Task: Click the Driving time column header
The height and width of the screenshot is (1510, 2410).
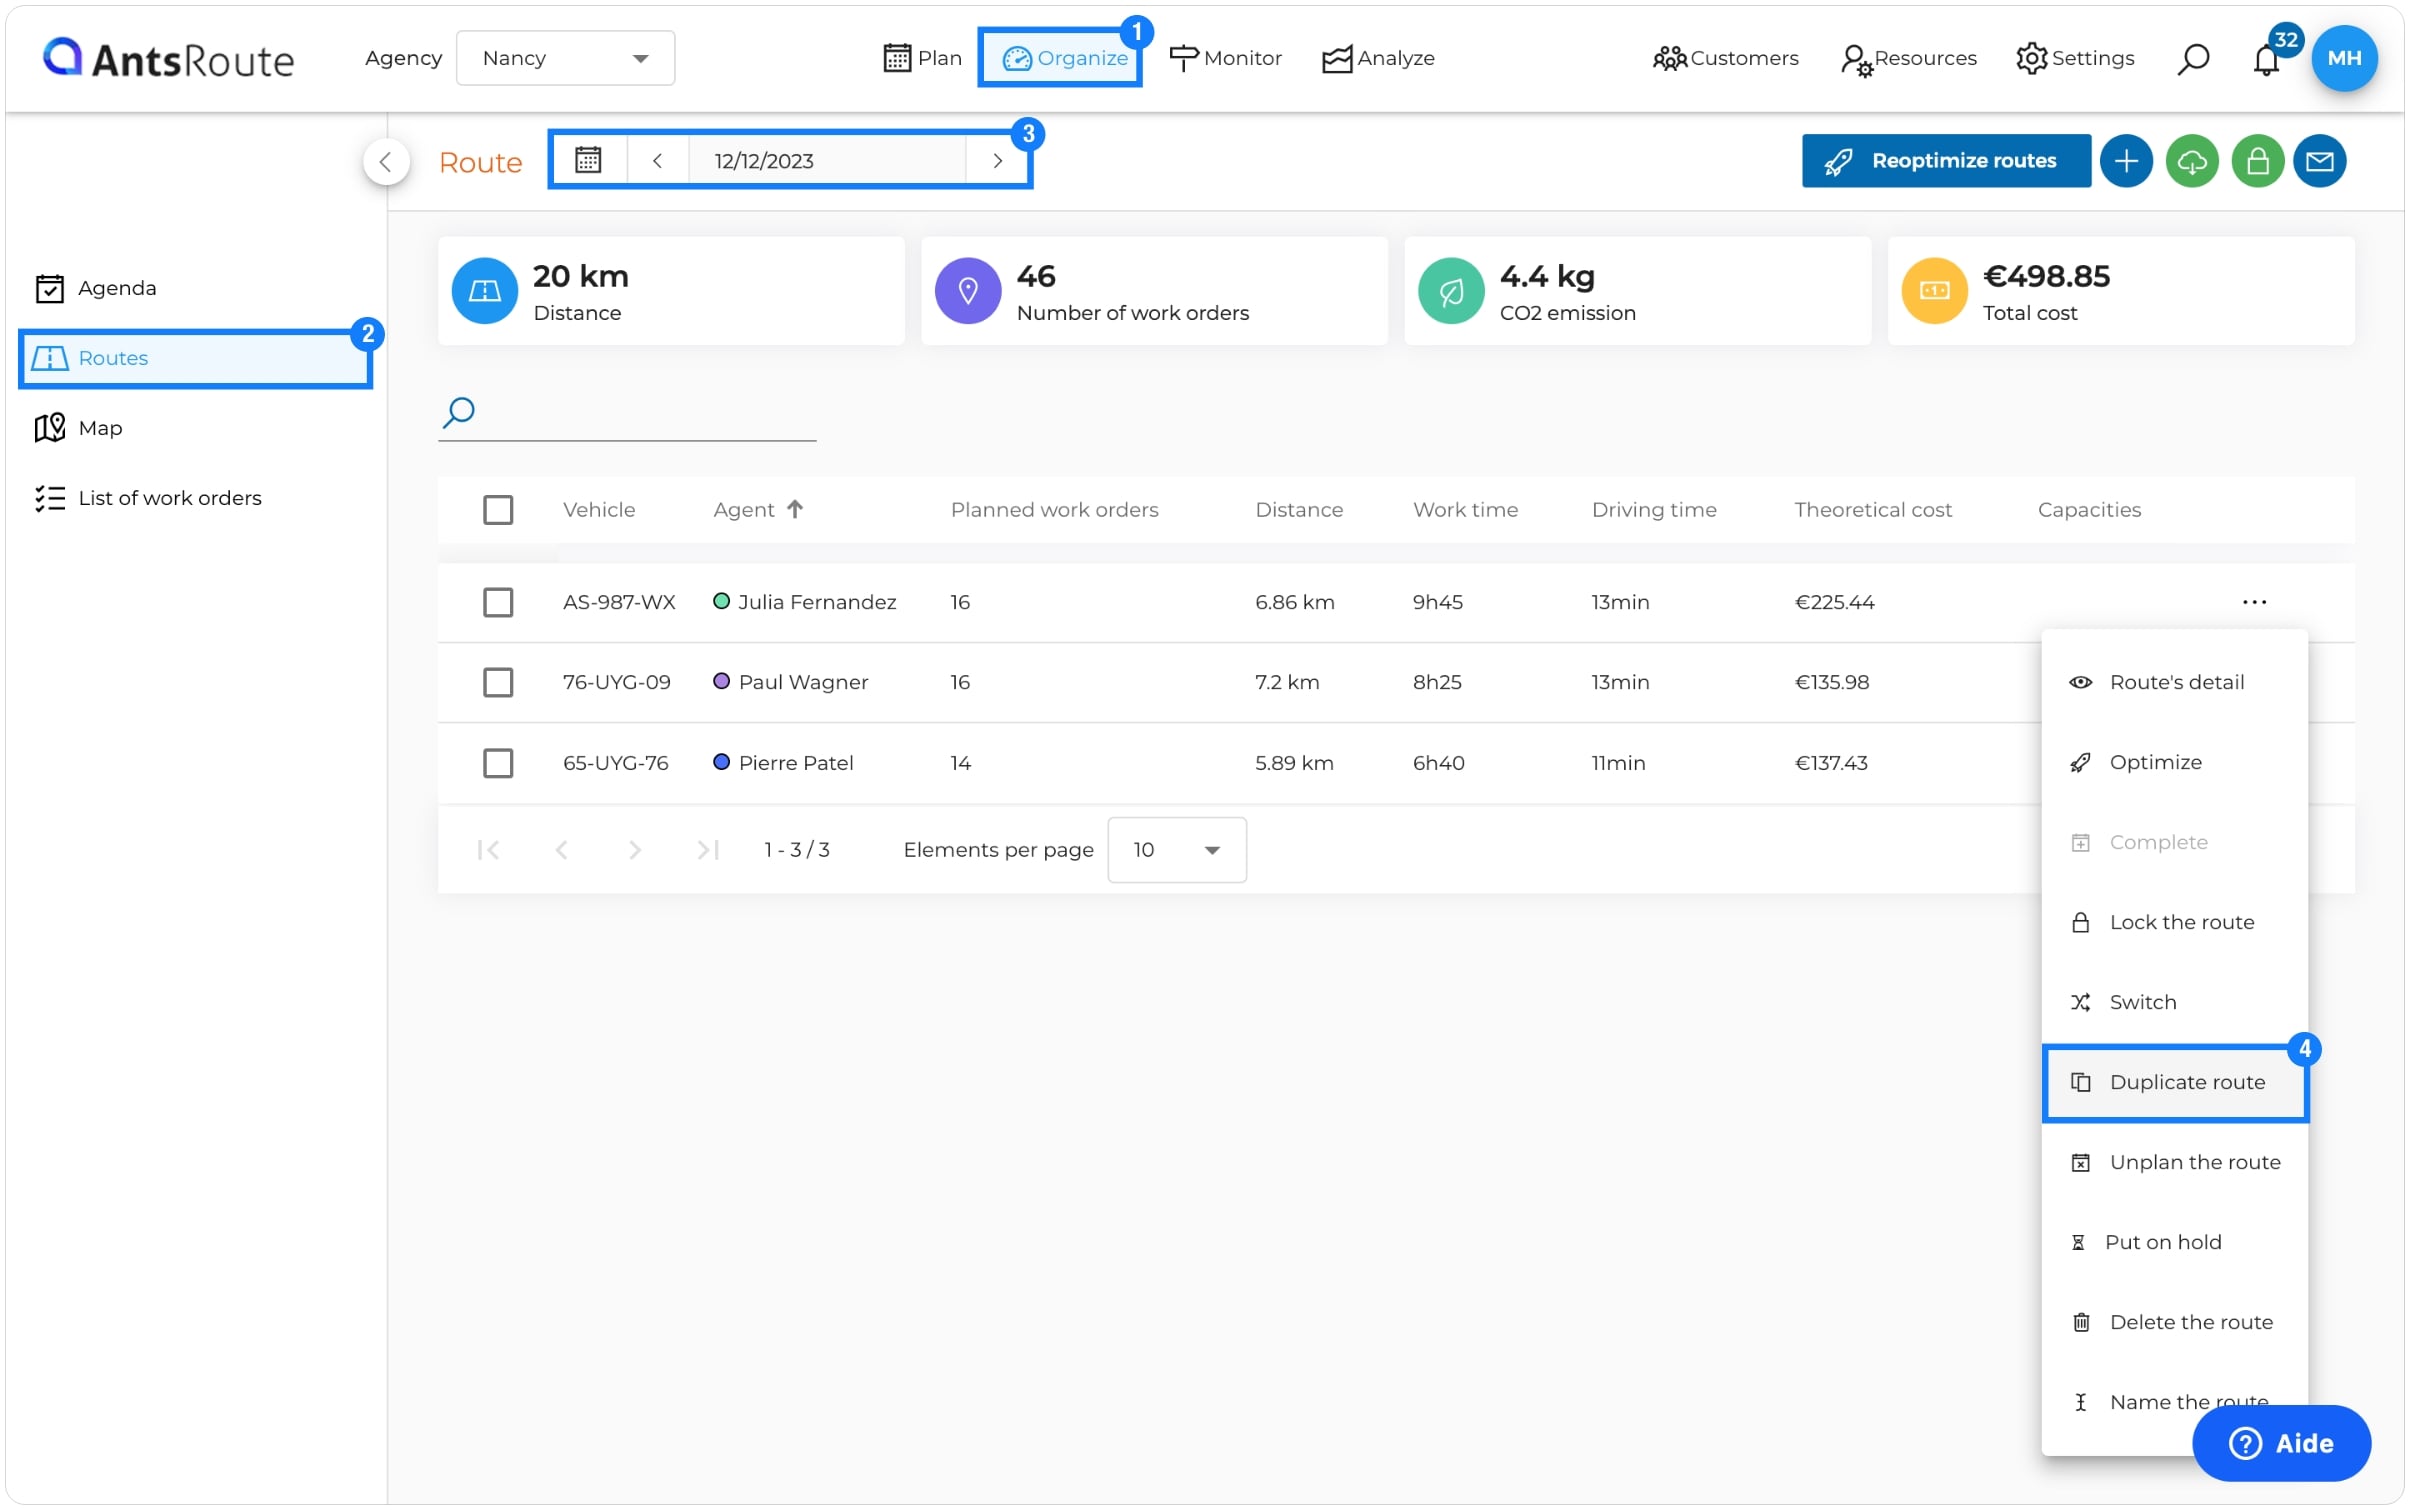Action: [1653, 510]
